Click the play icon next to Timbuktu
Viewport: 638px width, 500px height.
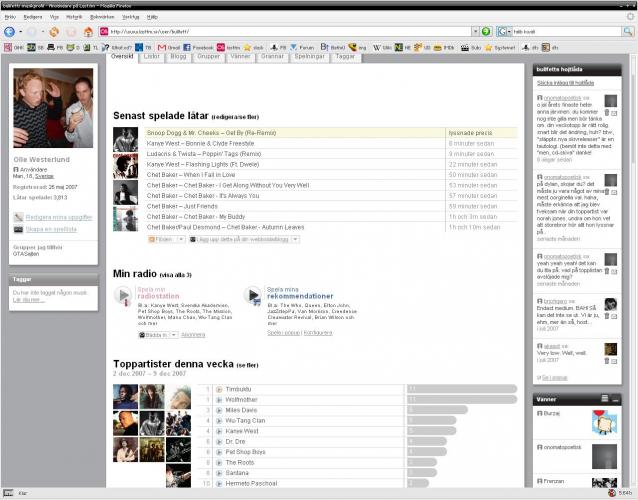[x=219, y=388]
